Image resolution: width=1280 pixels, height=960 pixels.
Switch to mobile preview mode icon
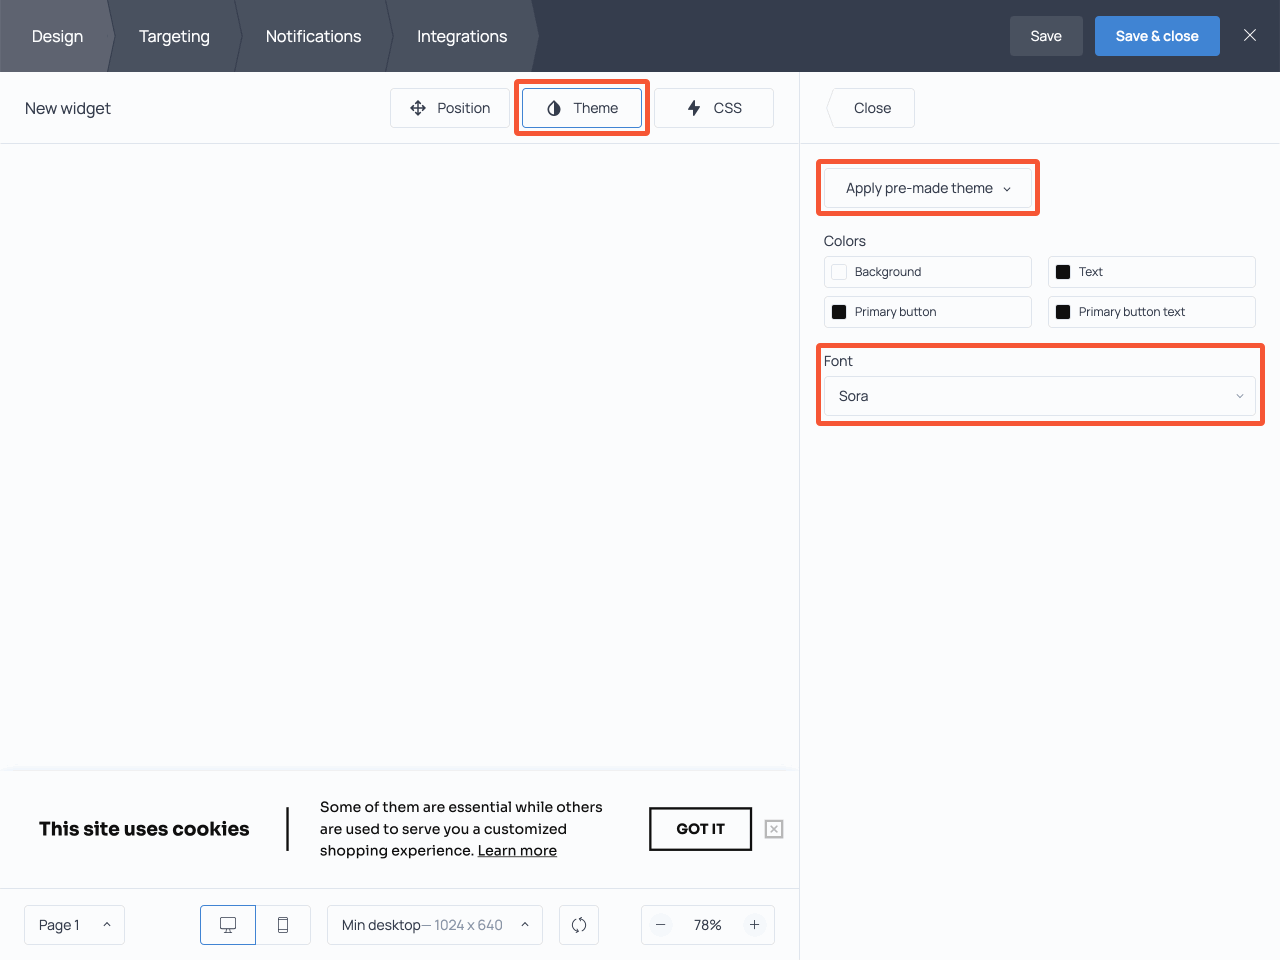[x=283, y=925]
